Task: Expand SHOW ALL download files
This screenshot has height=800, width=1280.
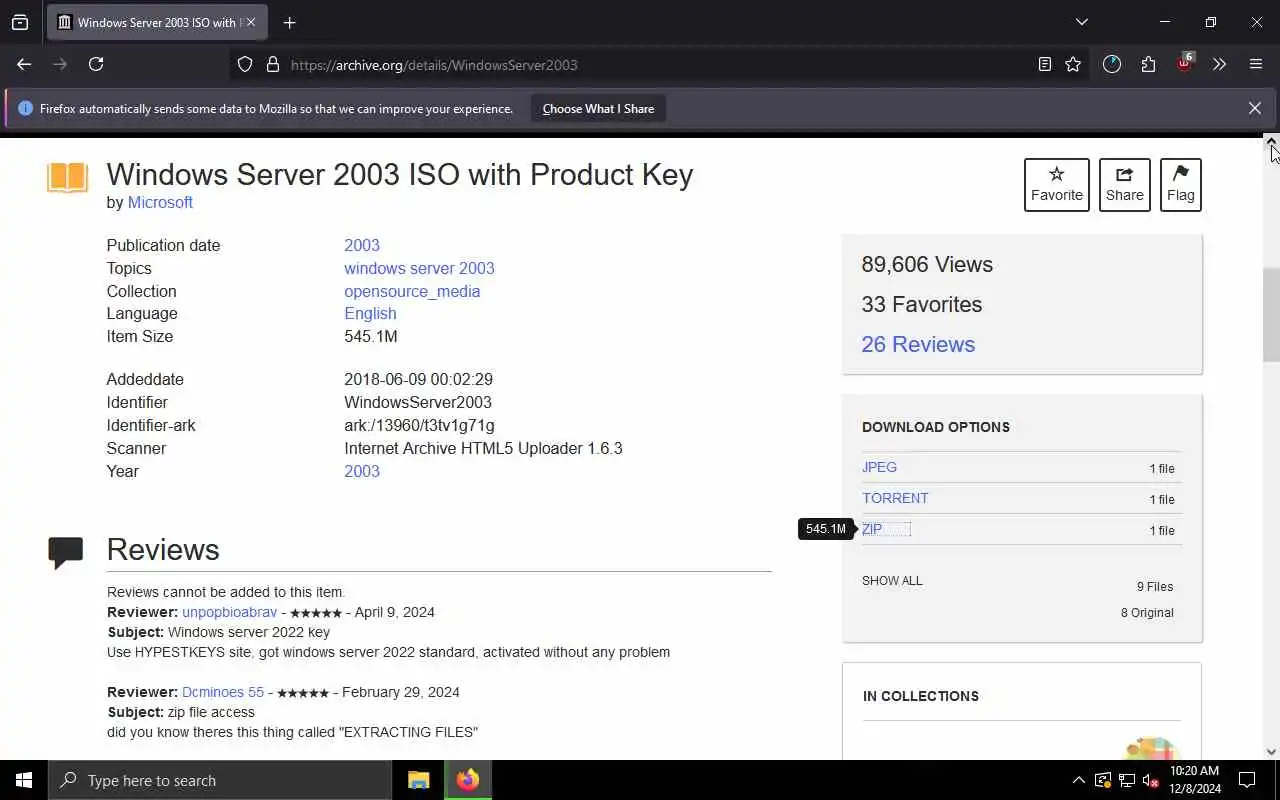Action: tap(892, 581)
